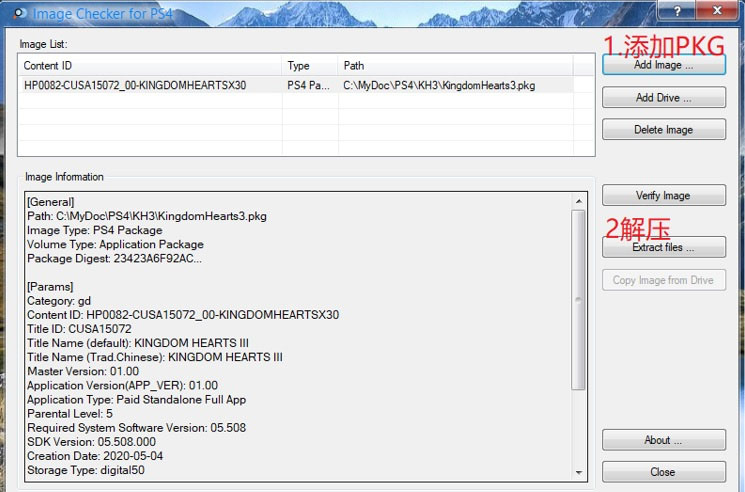Extract files from the package
This screenshot has width=745, height=492.
click(x=664, y=247)
